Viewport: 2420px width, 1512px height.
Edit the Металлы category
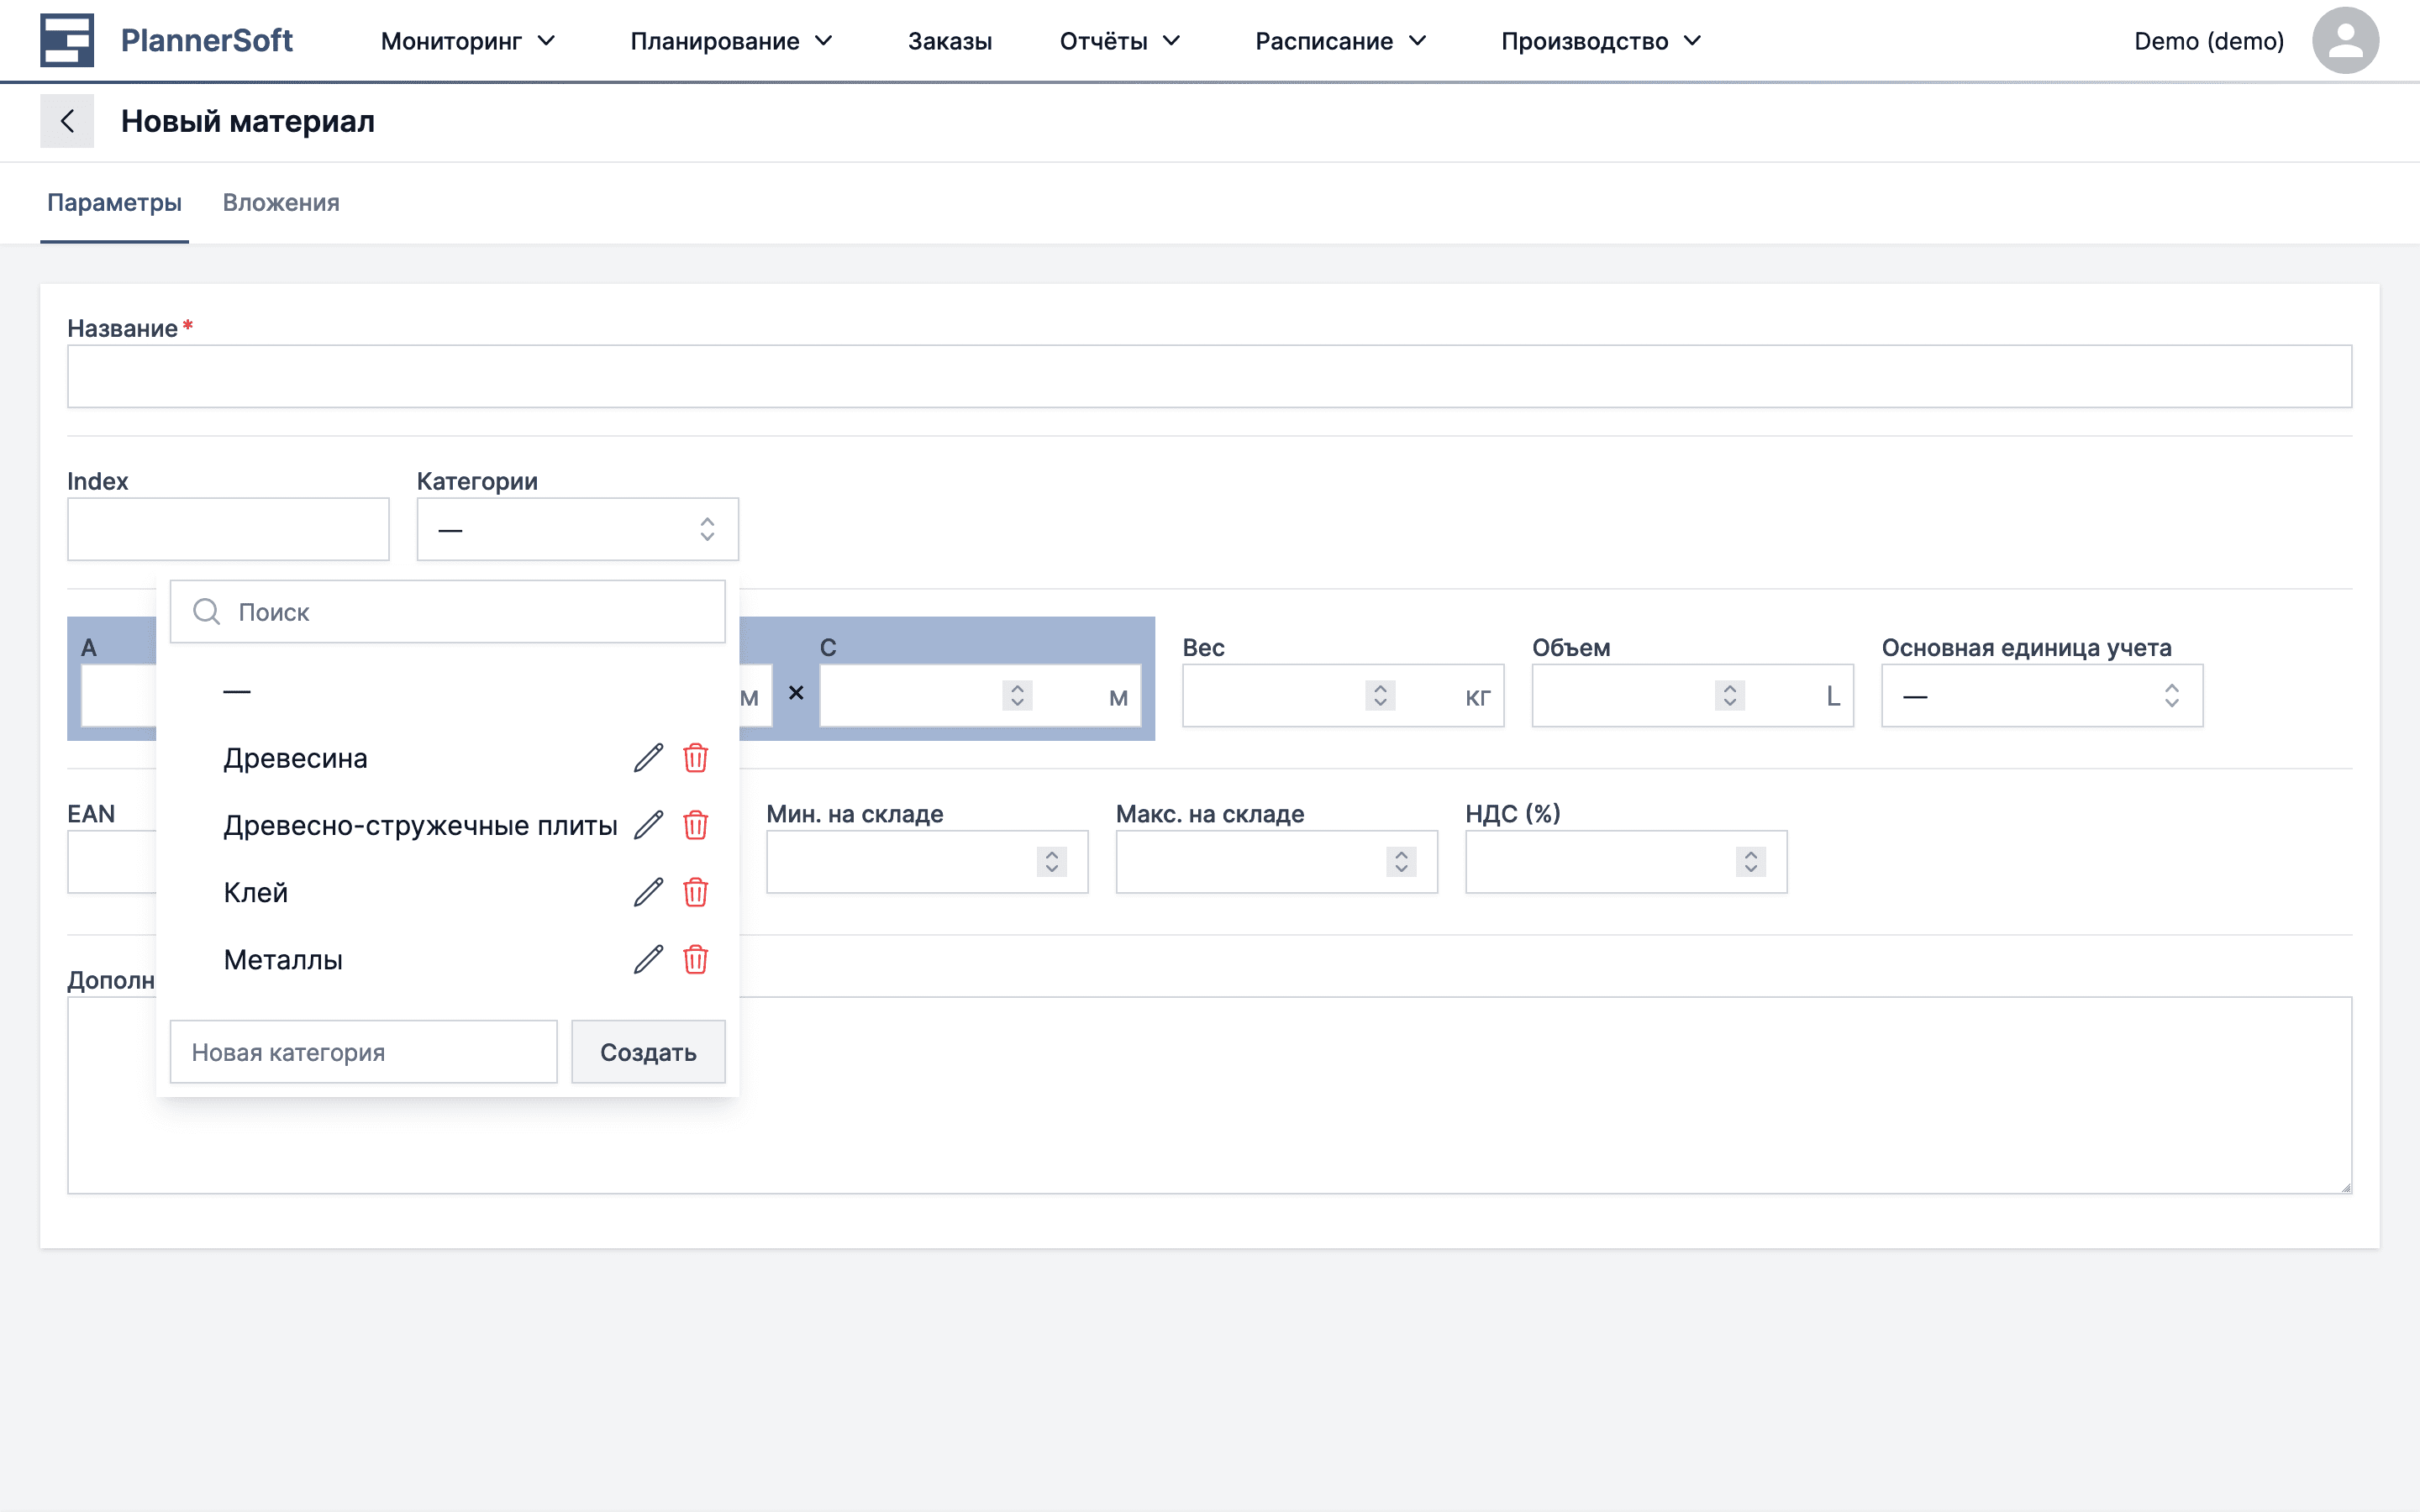(648, 960)
